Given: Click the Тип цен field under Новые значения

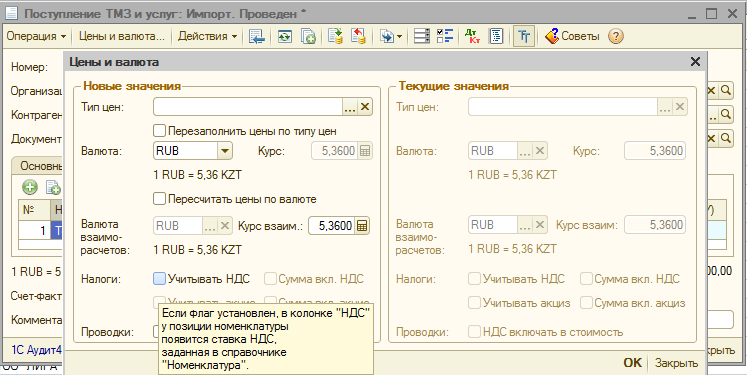Looking at the screenshot, I should [248, 107].
